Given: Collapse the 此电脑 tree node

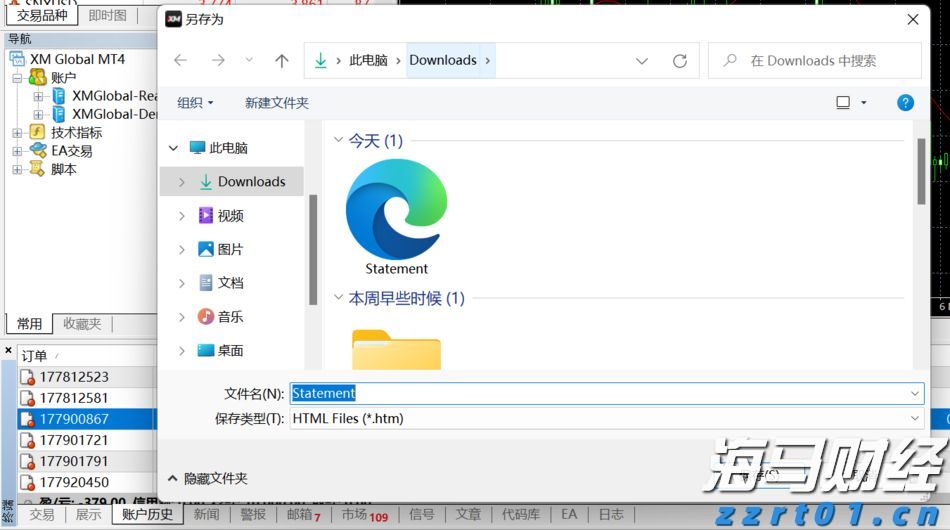Looking at the screenshot, I should tap(174, 148).
